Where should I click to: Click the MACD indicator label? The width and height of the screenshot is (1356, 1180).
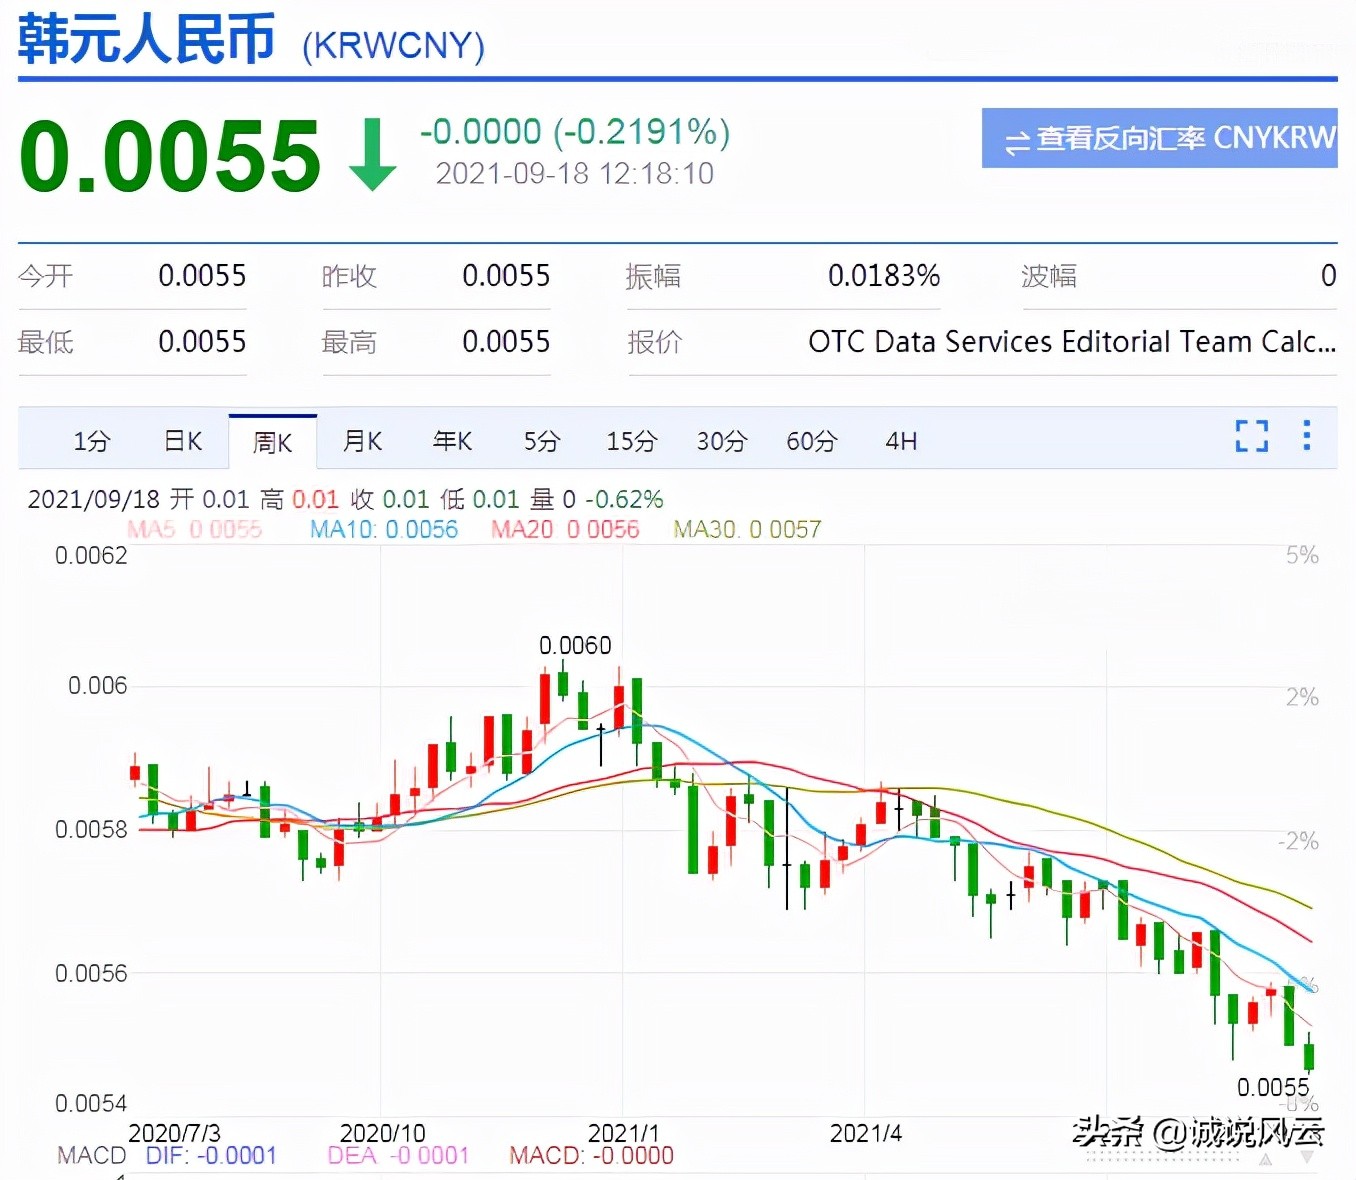tap(91, 1155)
